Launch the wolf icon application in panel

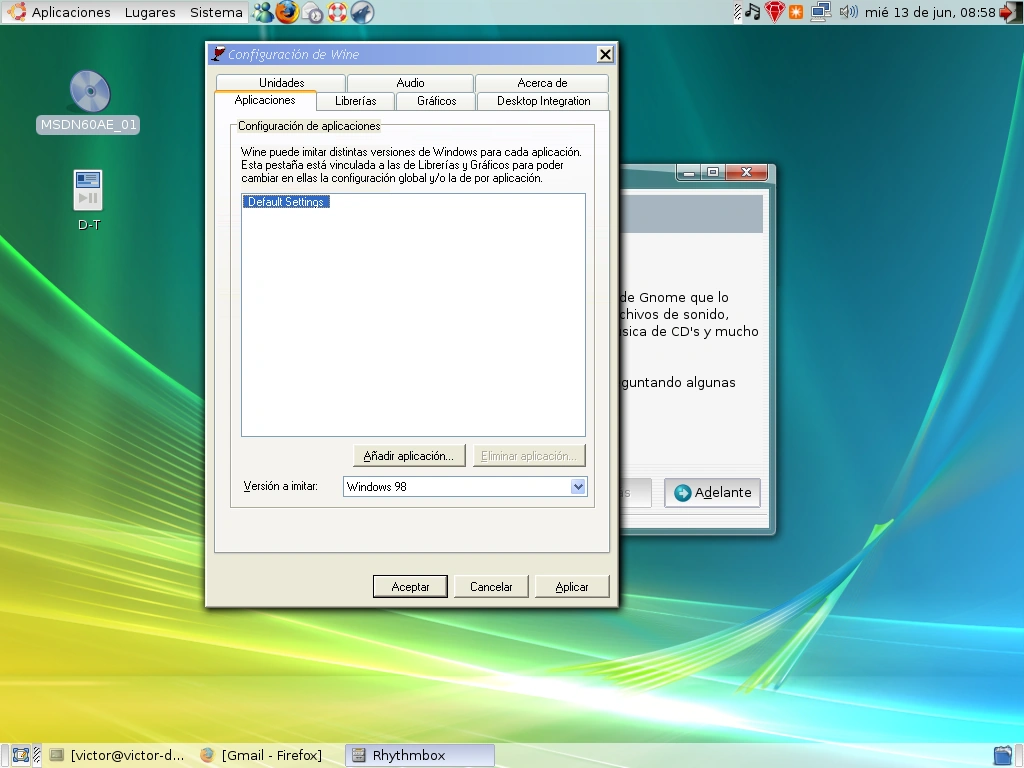(362, 12)
